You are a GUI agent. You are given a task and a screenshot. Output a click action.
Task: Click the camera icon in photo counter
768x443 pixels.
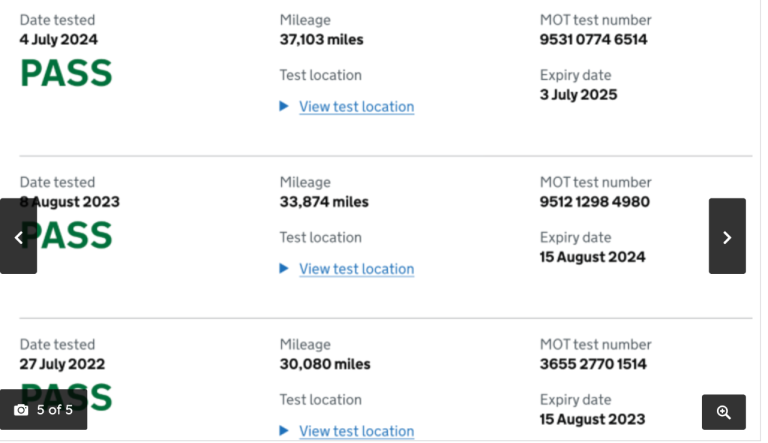point(21,410)
